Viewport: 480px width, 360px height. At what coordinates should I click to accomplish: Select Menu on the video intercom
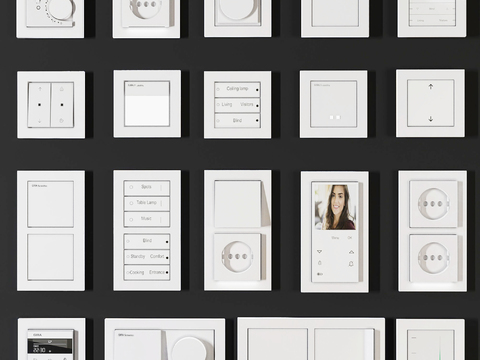335,238
